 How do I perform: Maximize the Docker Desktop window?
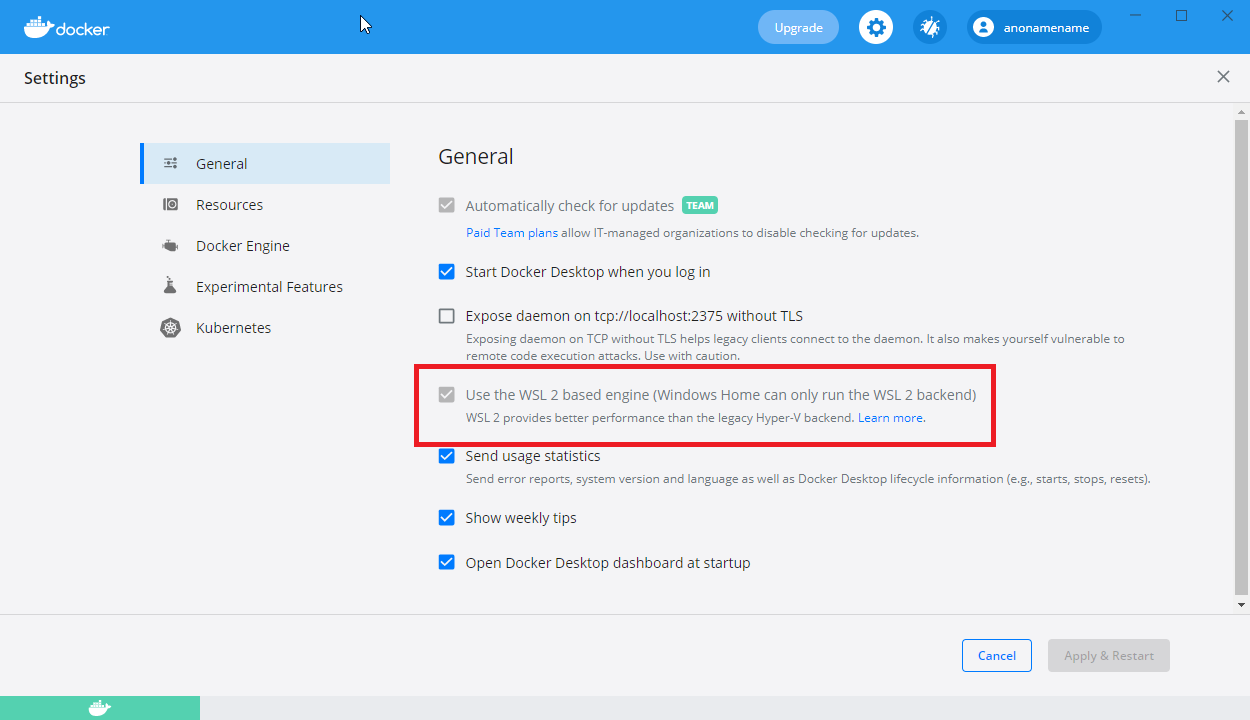[x=1181, y=15]
